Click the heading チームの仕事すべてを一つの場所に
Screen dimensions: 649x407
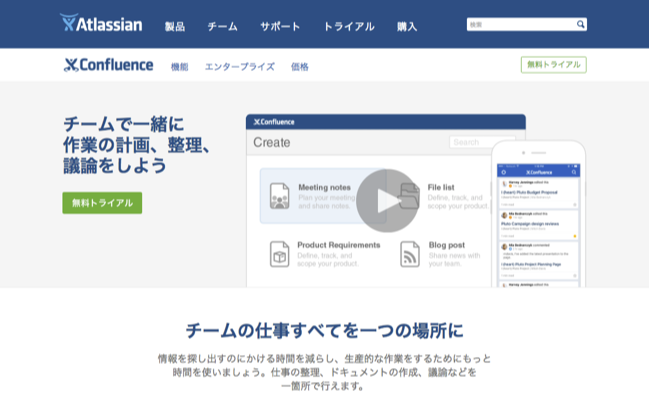(324, 331)
